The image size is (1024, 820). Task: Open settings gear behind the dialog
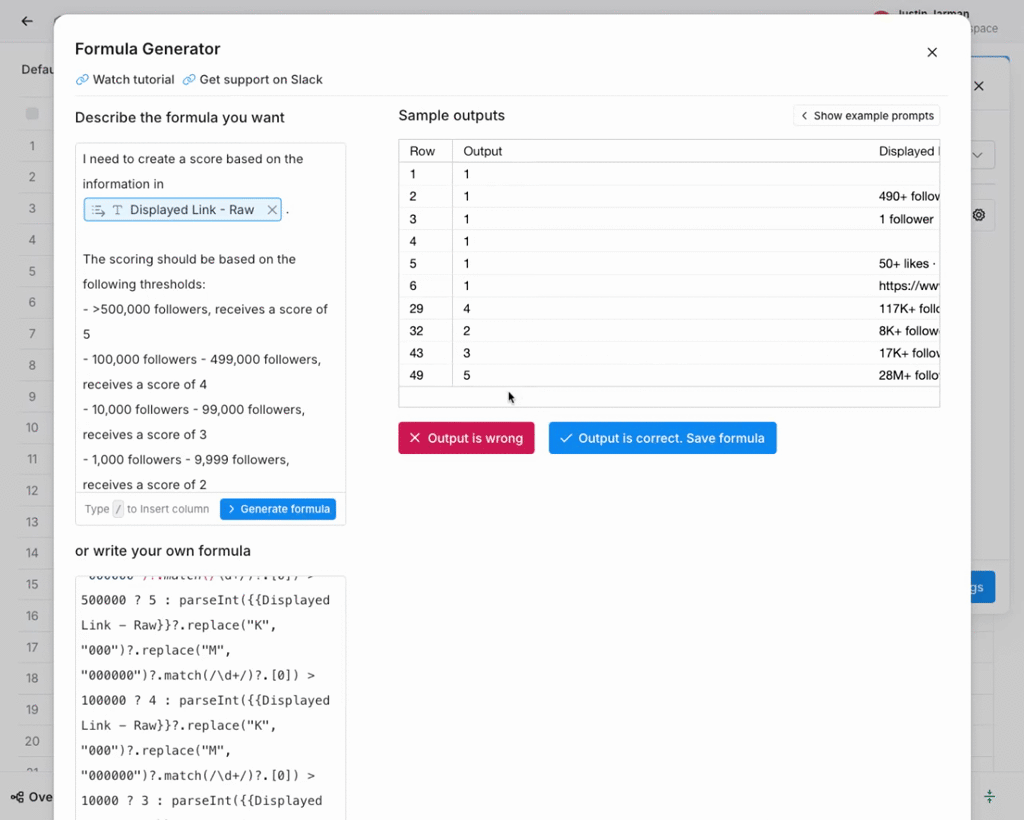979,215
